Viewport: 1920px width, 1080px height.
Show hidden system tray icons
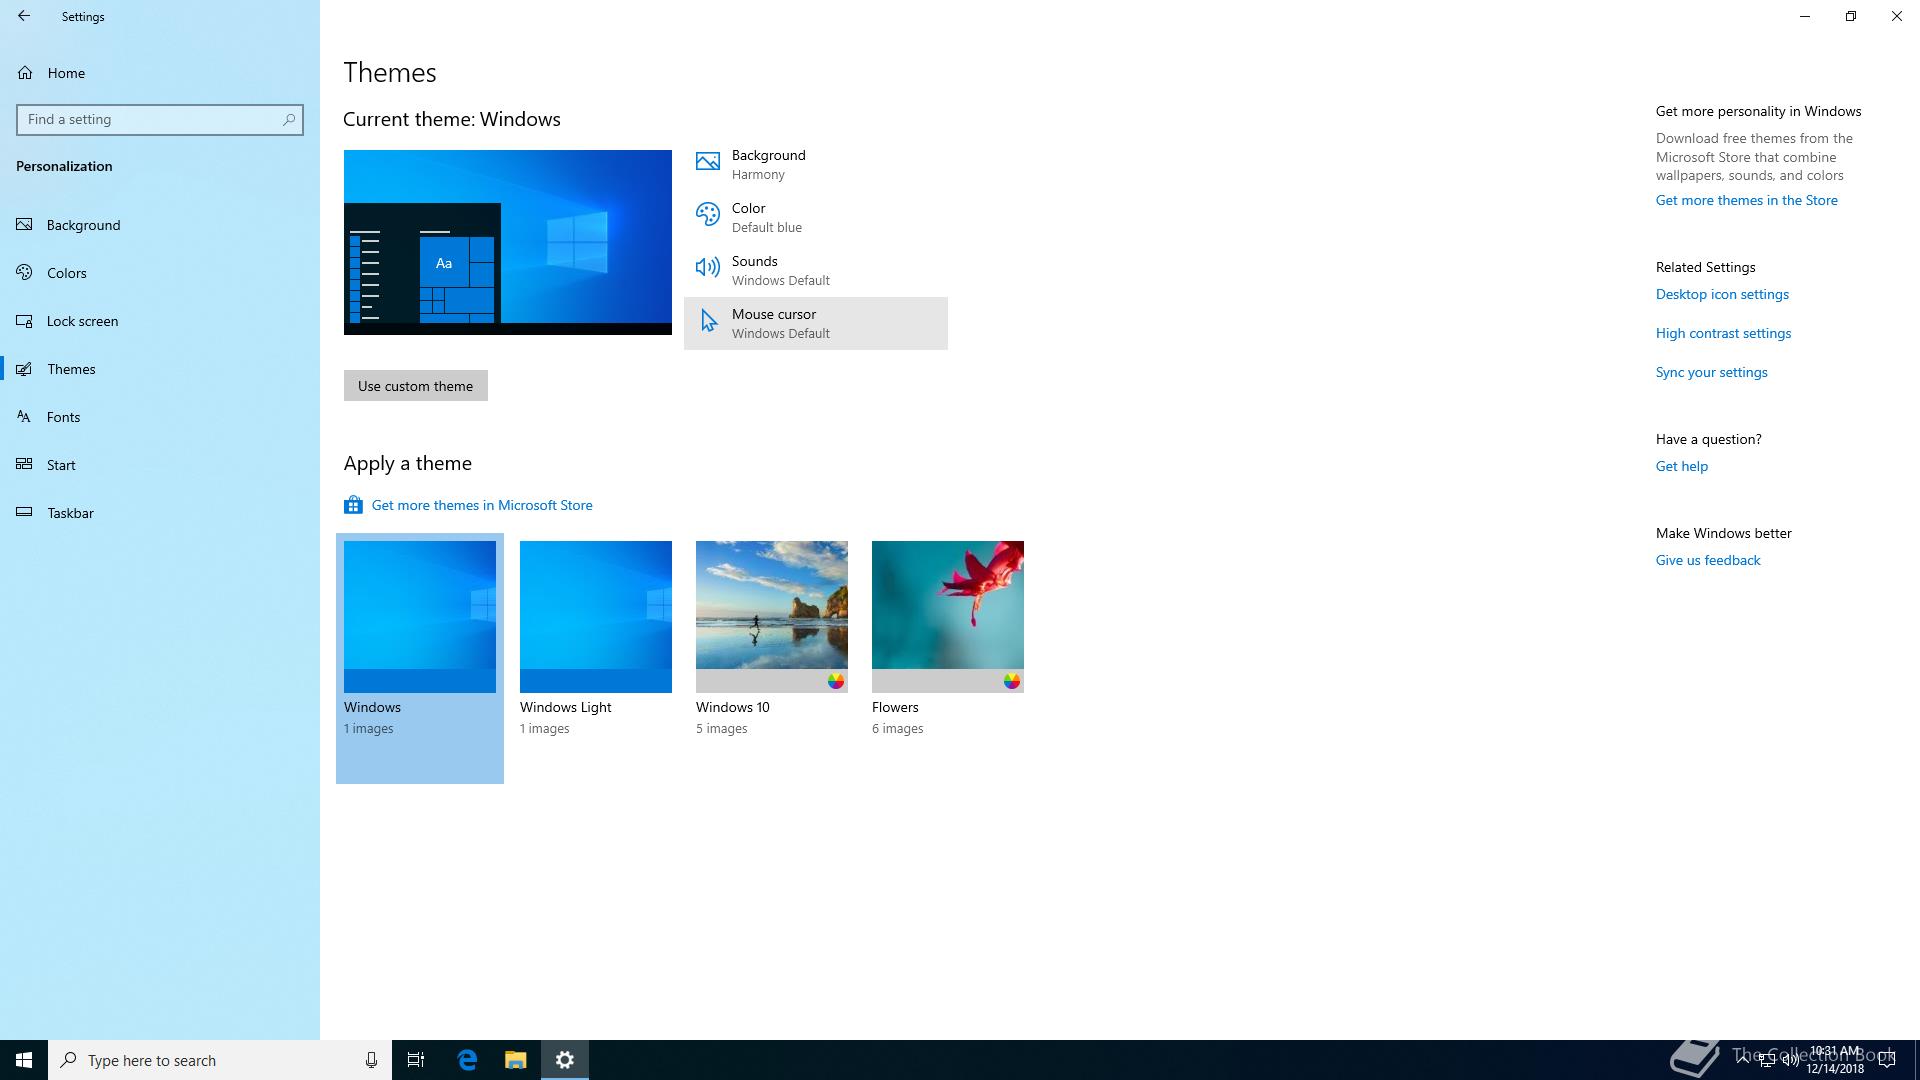pyautogui.click(x=1743, y=1059)
